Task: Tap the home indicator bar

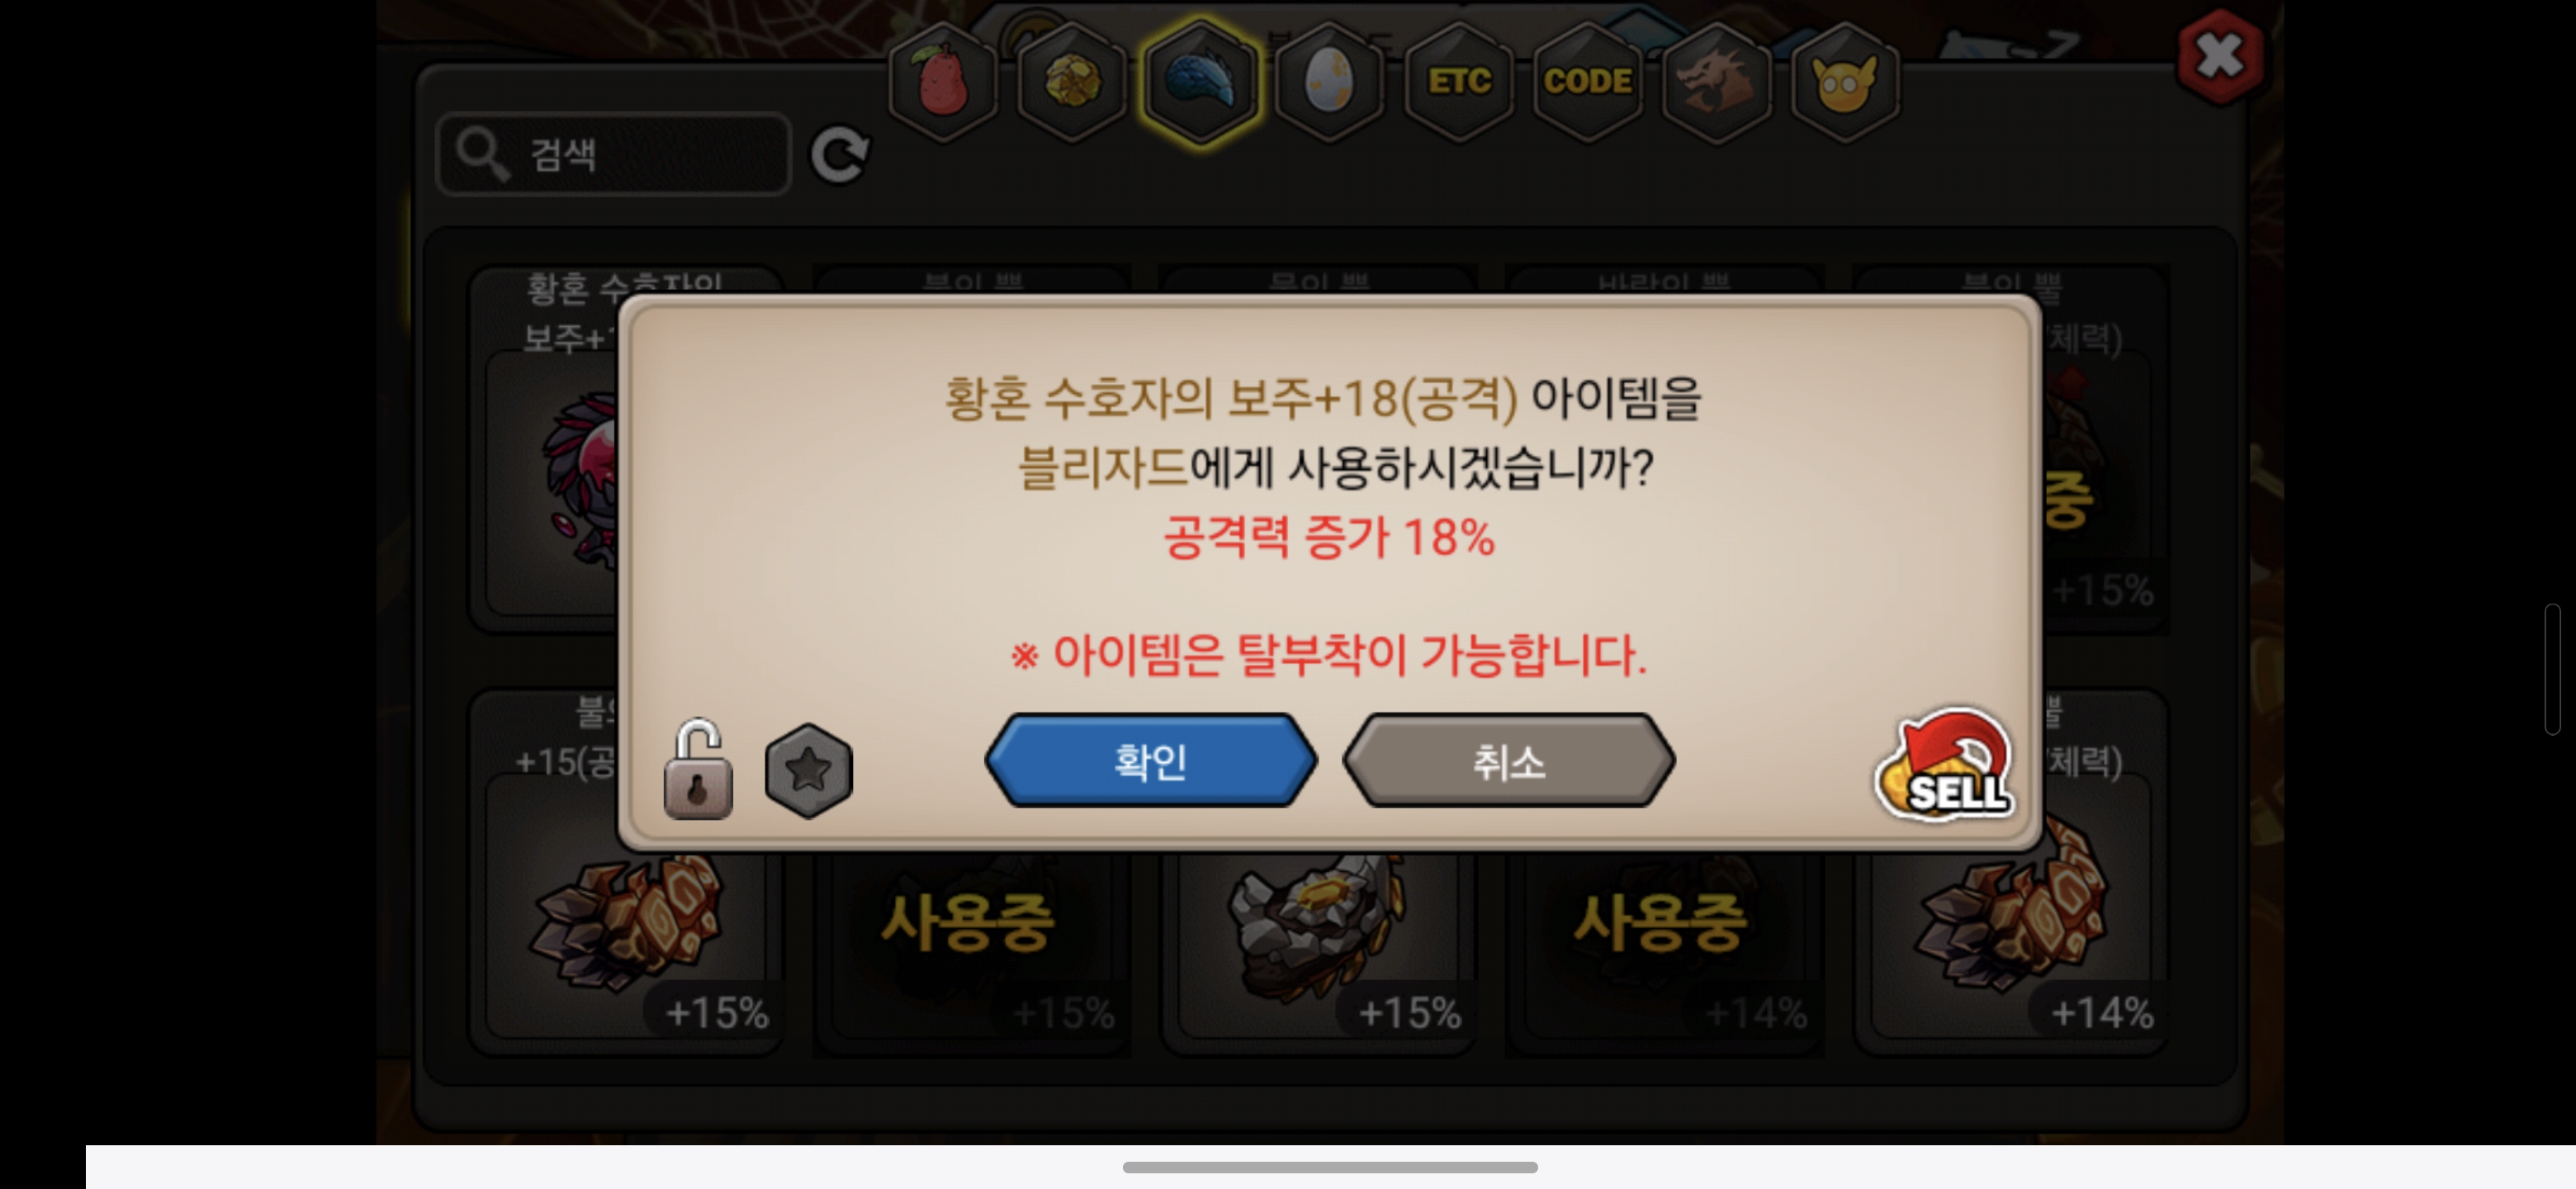Action: (x=1329, y=1167)
